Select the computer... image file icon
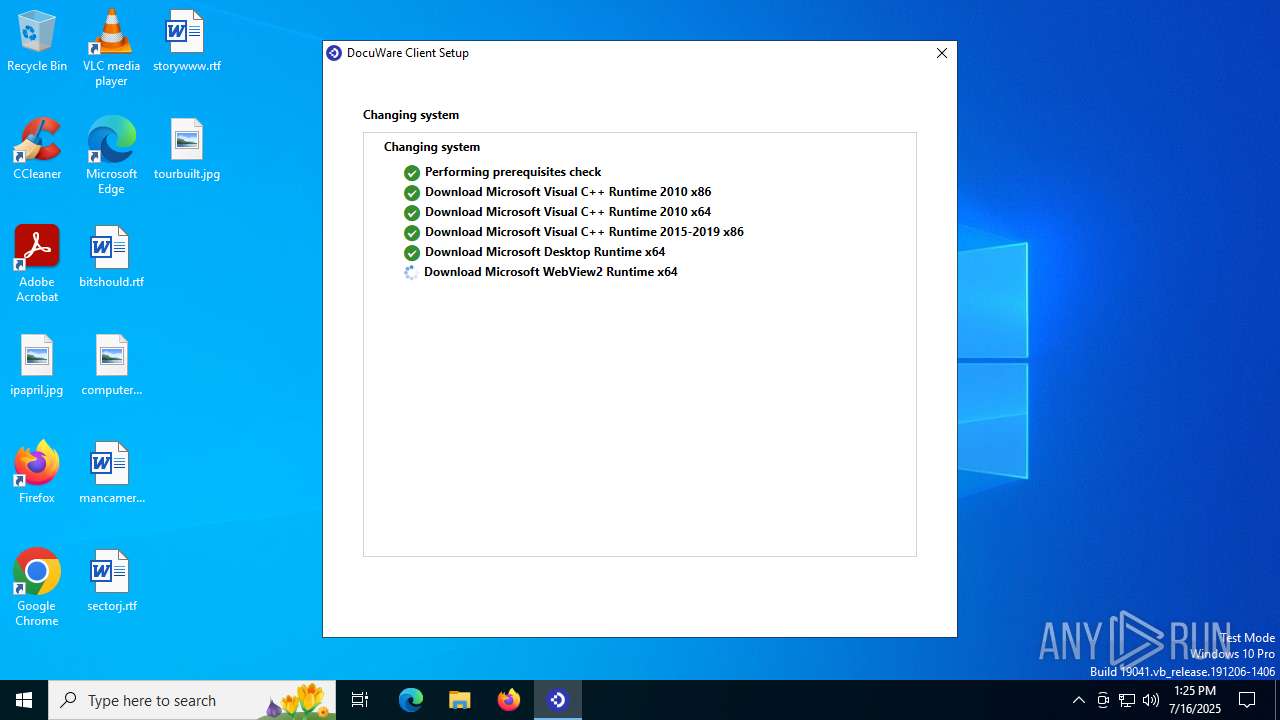1280x720 pixels. [111, 366]
